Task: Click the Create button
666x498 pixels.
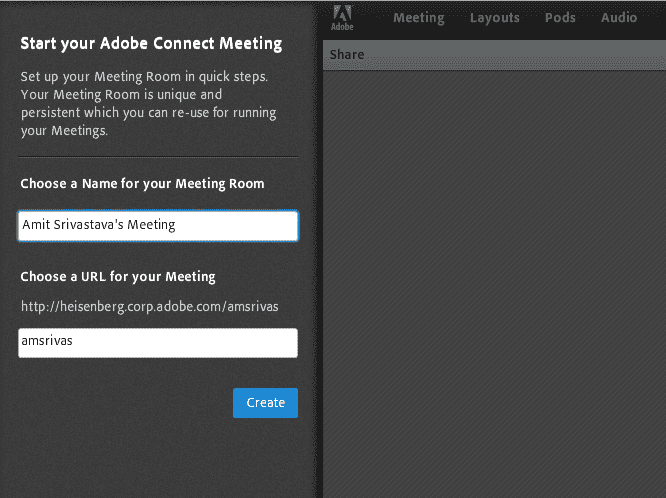Action: tap(265, 403)
